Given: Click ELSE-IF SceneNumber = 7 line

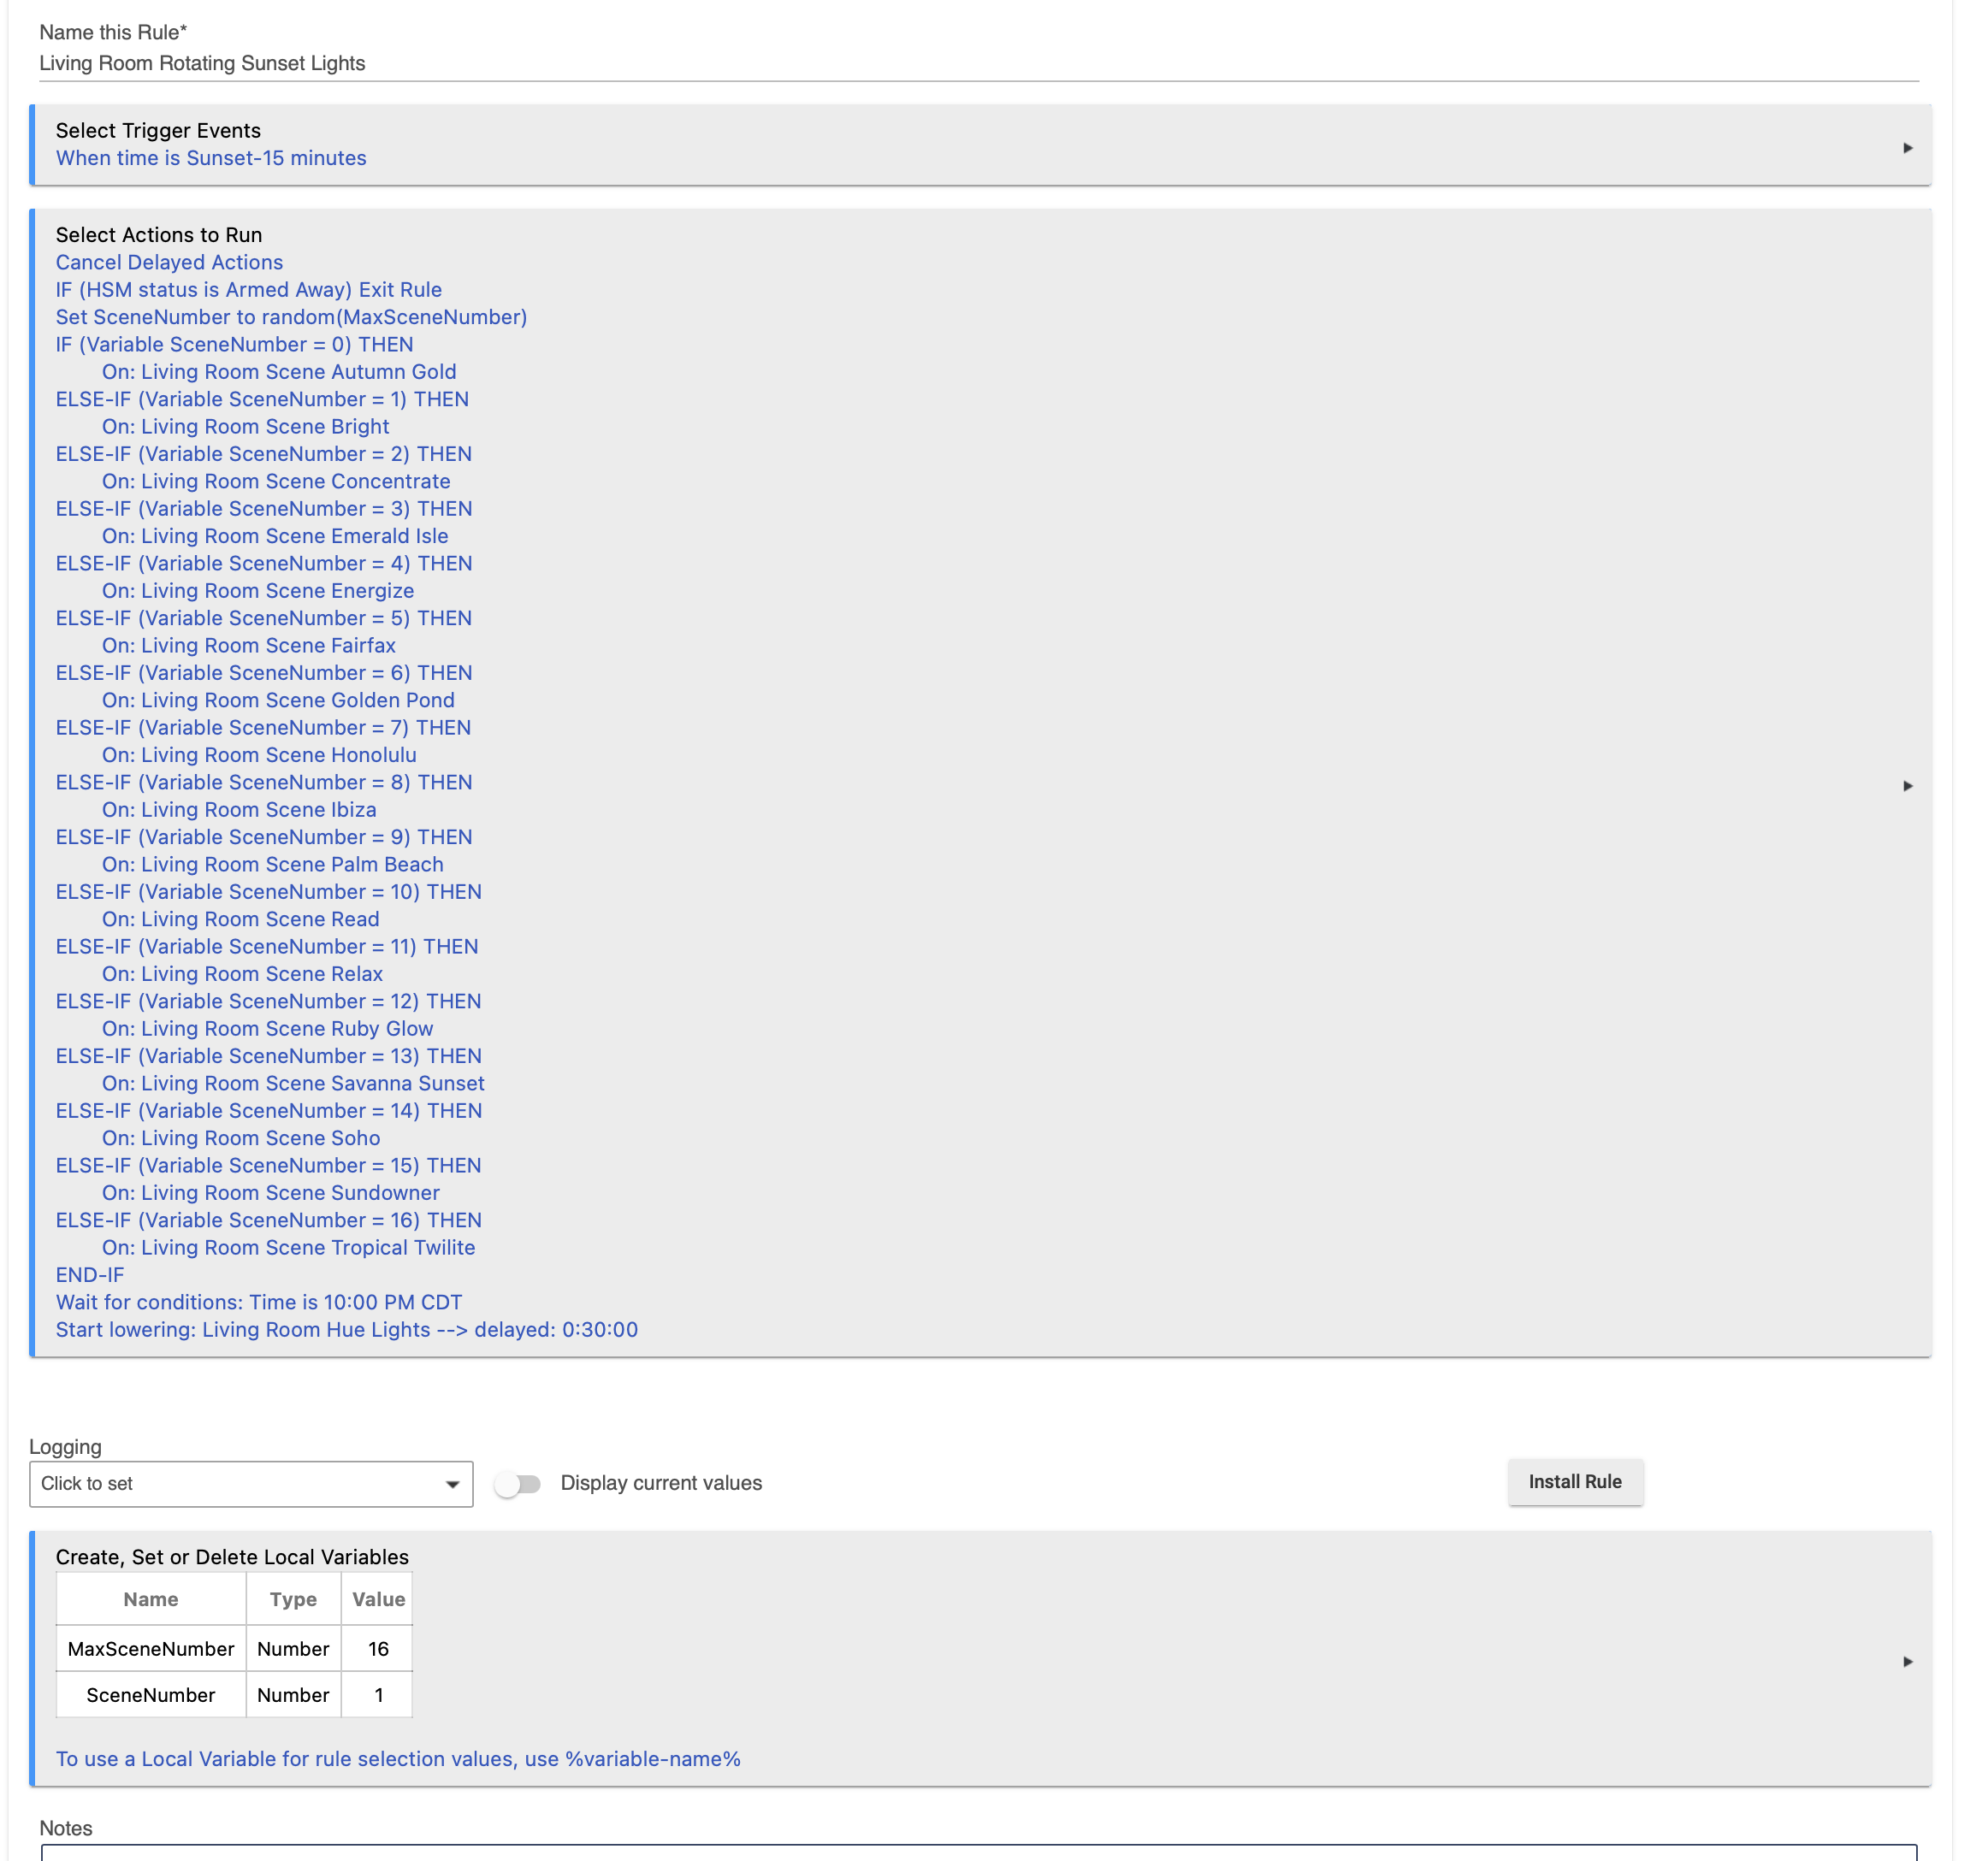Looking at the screenshot, I should 263,728.
